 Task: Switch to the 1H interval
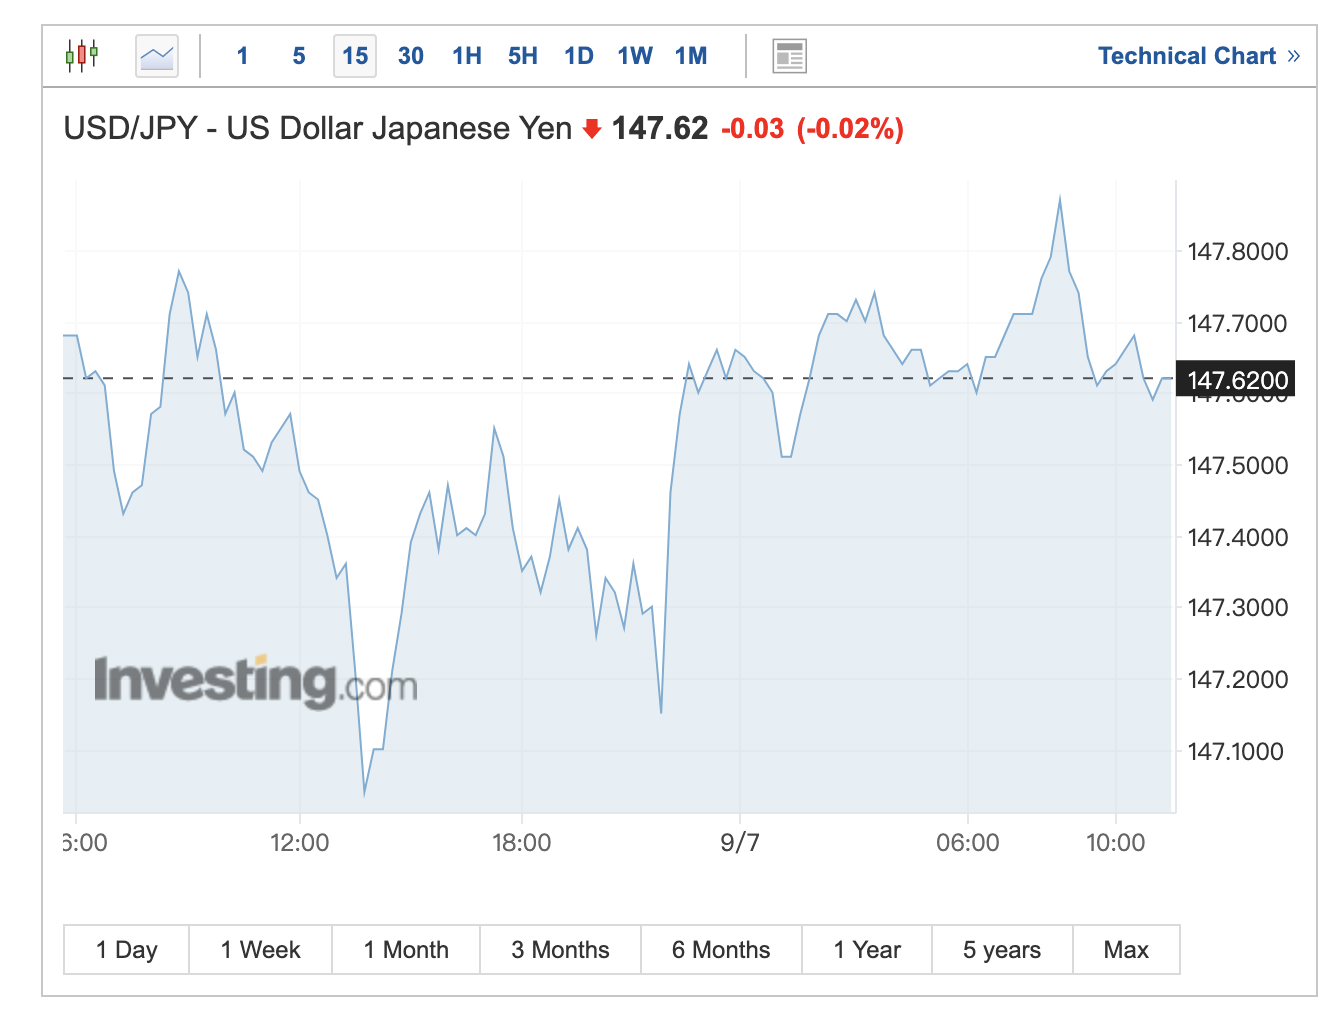click(466, 56)
